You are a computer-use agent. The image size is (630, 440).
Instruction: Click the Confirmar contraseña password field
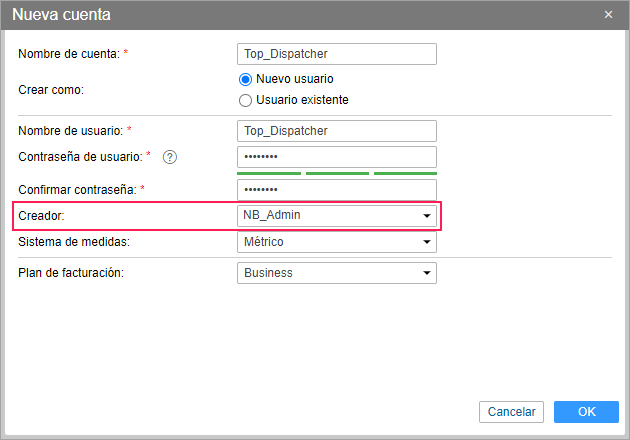tap(337, 189)
